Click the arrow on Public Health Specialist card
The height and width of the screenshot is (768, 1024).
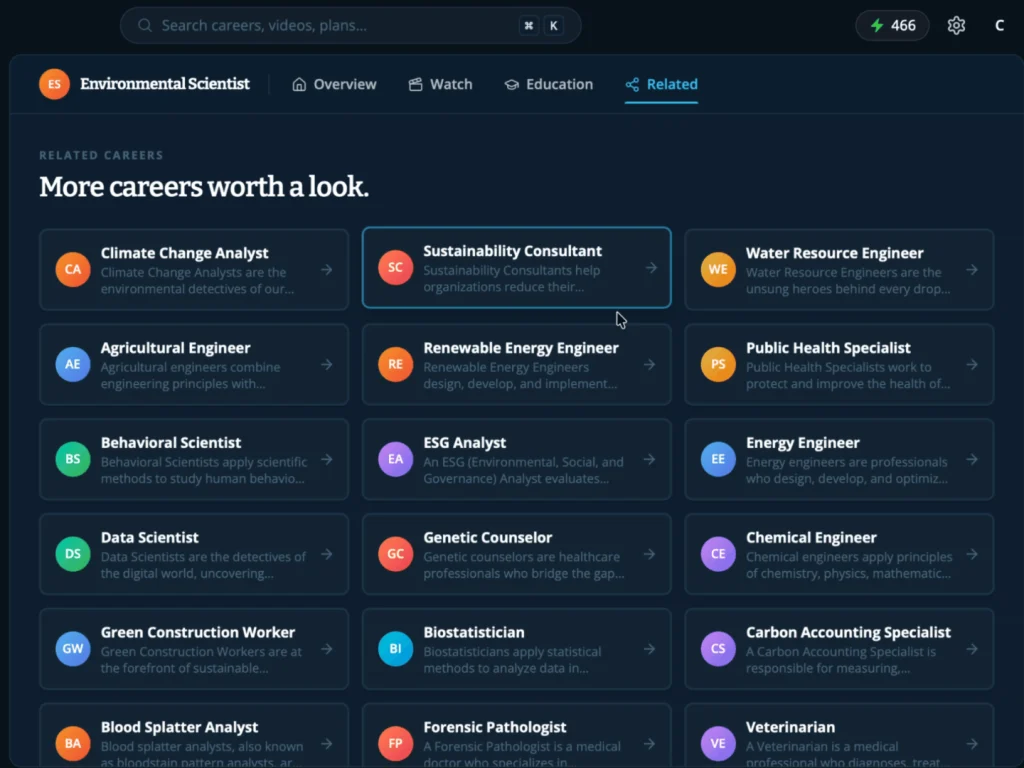972,364
